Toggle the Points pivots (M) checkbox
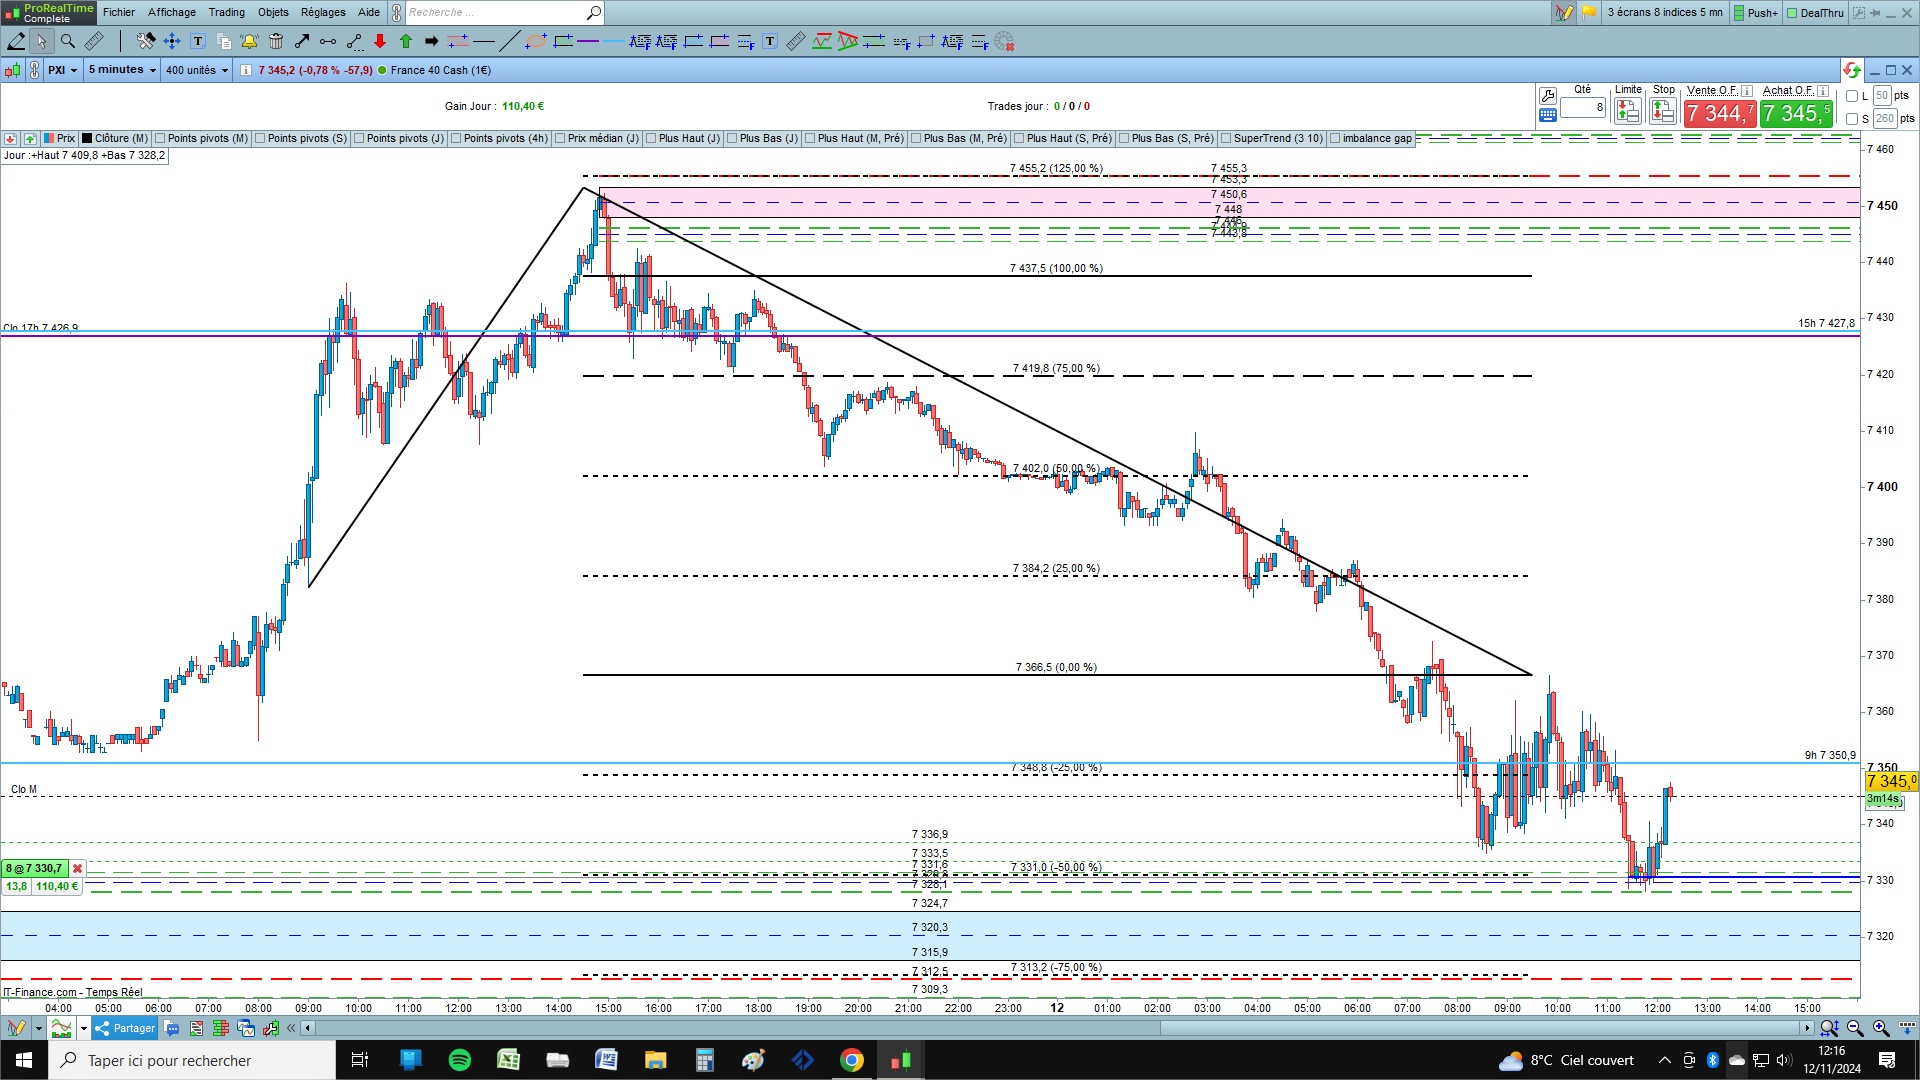The height and width of the screenshot is (1080, 1920). click(161, 138)
